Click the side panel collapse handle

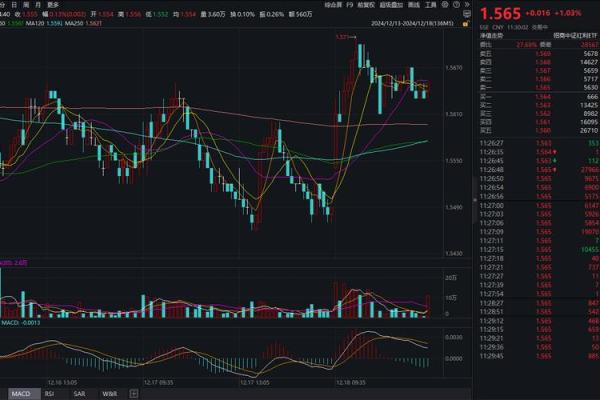pyautogui.click(x=475, y=199)
